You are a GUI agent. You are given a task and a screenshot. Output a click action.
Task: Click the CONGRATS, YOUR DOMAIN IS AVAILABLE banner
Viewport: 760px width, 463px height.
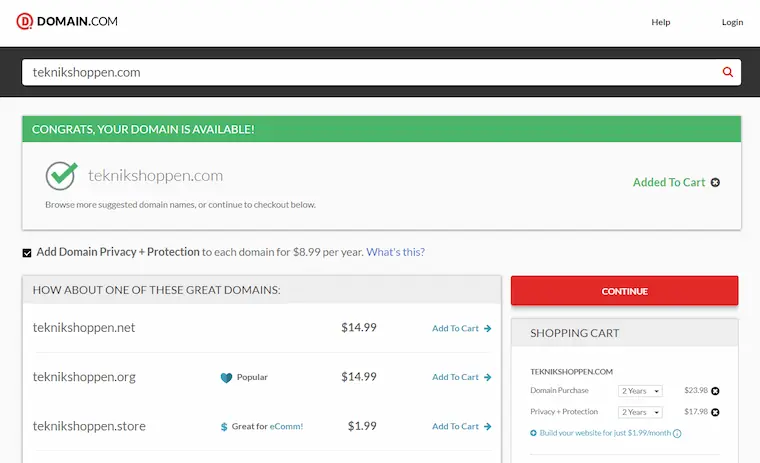point(381,129)
